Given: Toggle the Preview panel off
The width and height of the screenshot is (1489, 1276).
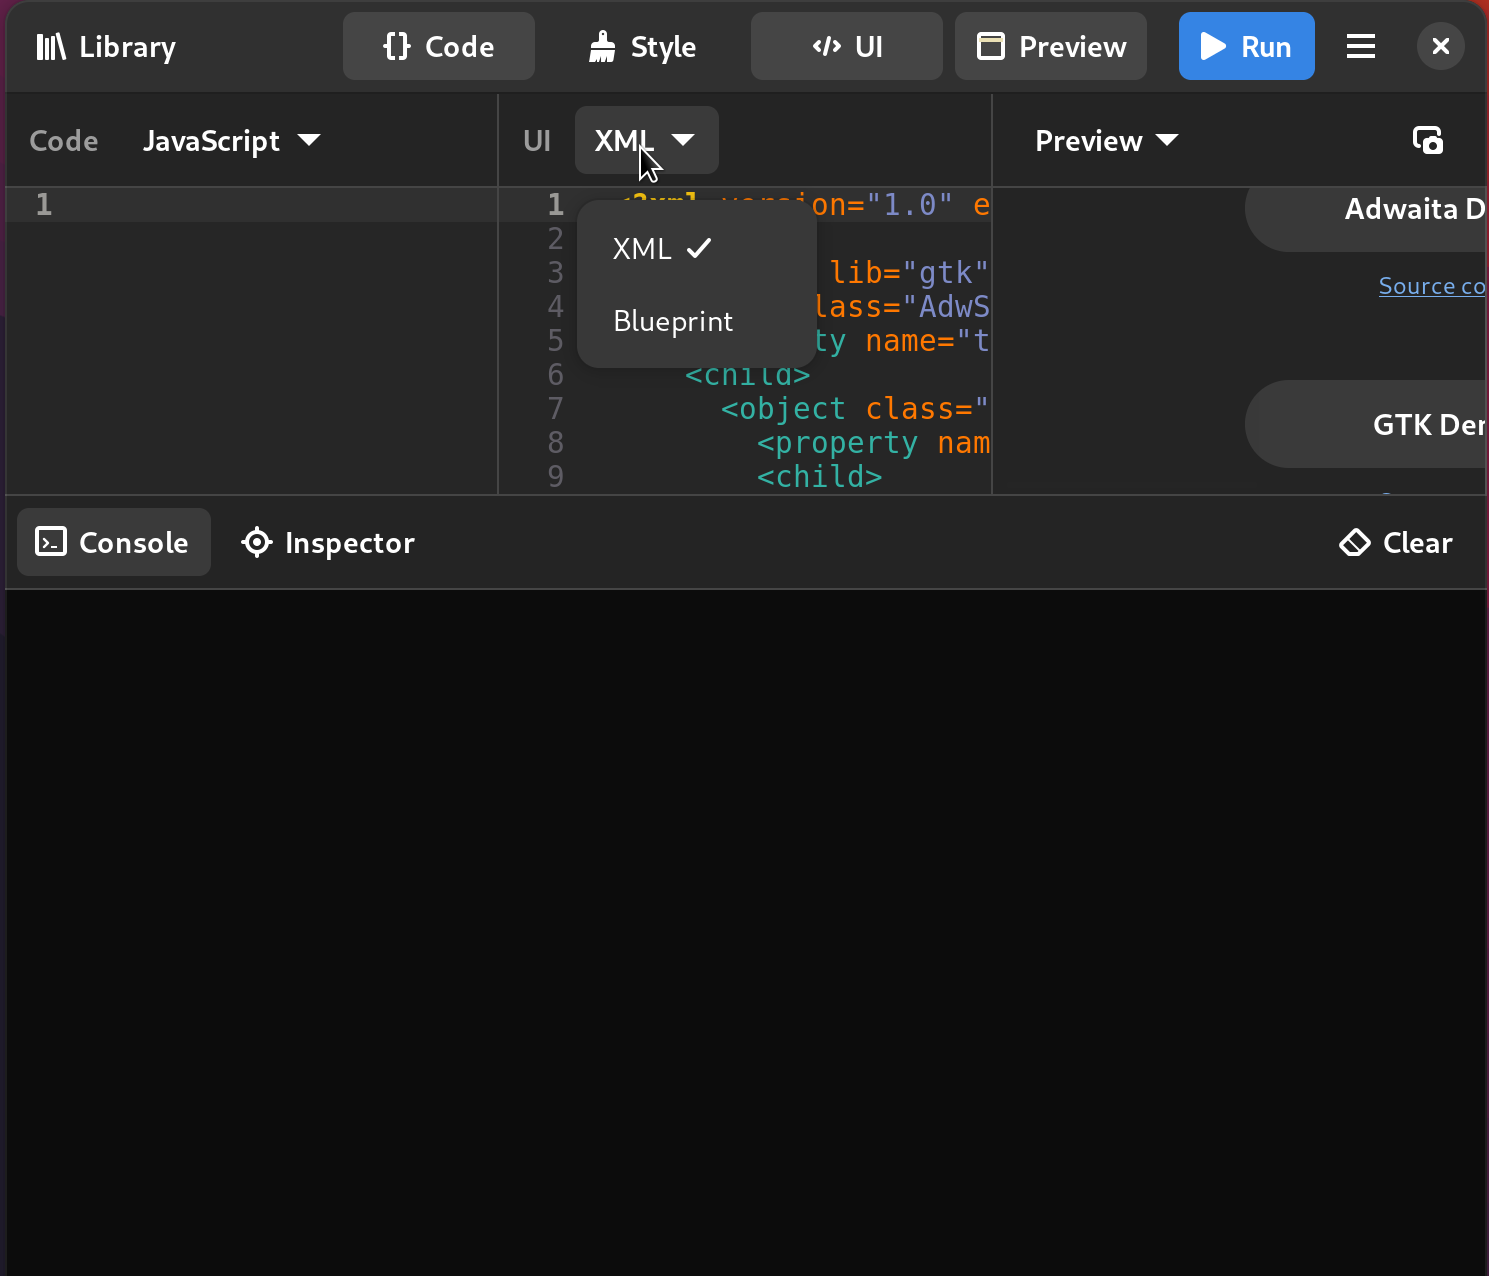Looking at the screenshot, I should (x=1050, y=46).
